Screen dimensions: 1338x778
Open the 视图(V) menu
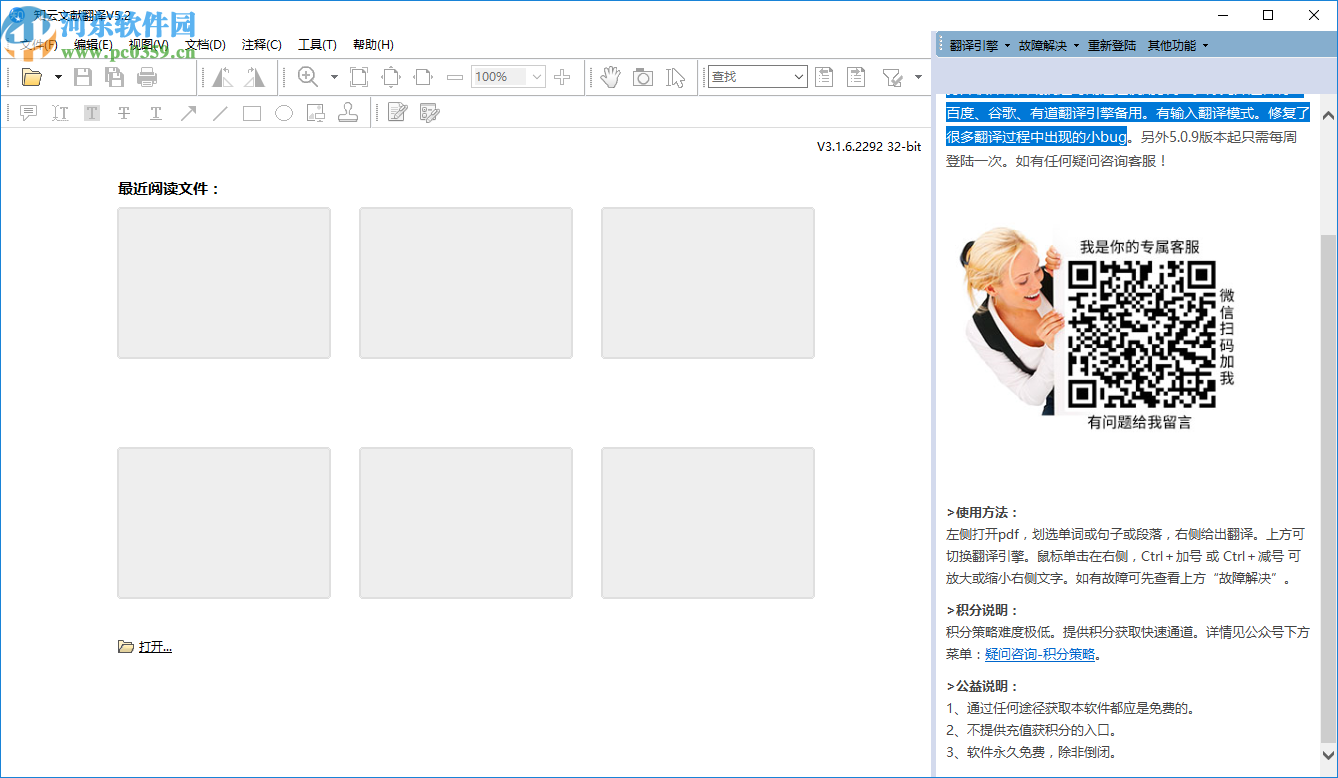(148, 45)
